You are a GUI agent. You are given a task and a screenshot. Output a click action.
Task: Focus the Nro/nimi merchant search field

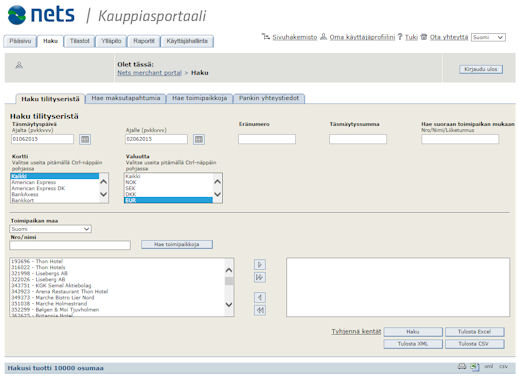(70, 245)
